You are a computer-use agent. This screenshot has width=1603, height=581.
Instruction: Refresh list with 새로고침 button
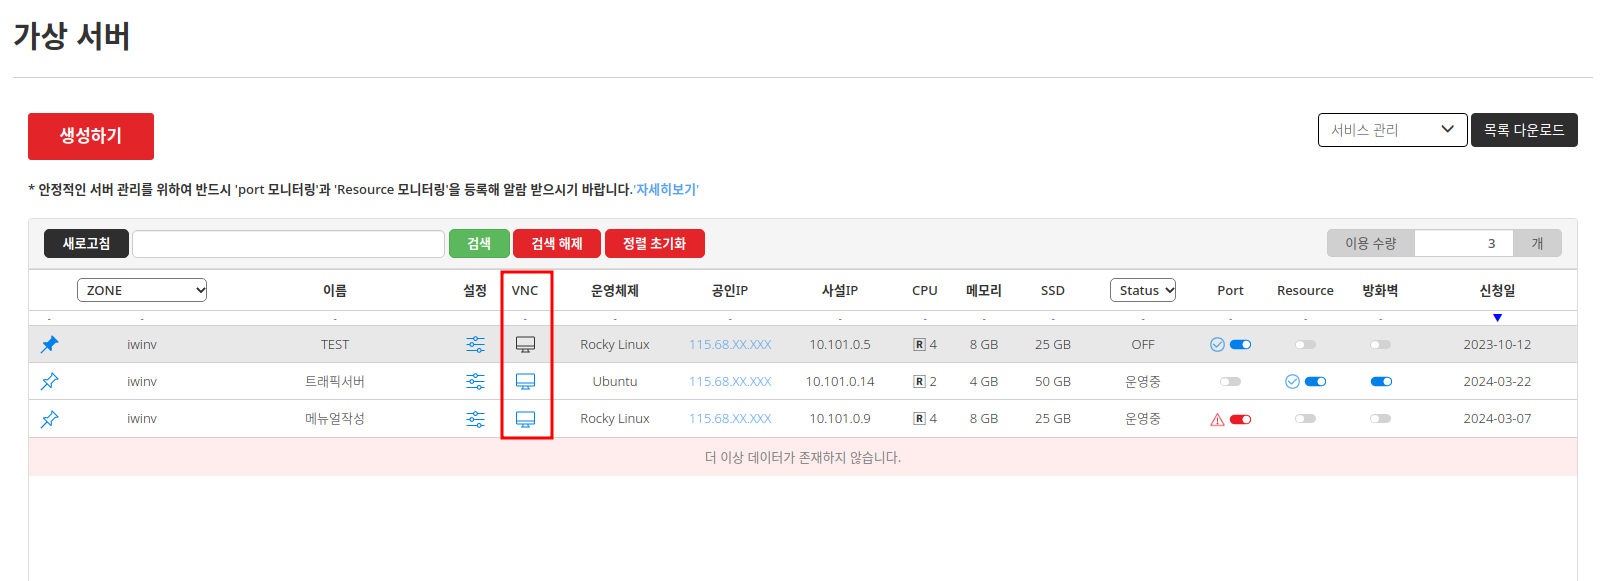pyautogui.click(x=86, y=243)
